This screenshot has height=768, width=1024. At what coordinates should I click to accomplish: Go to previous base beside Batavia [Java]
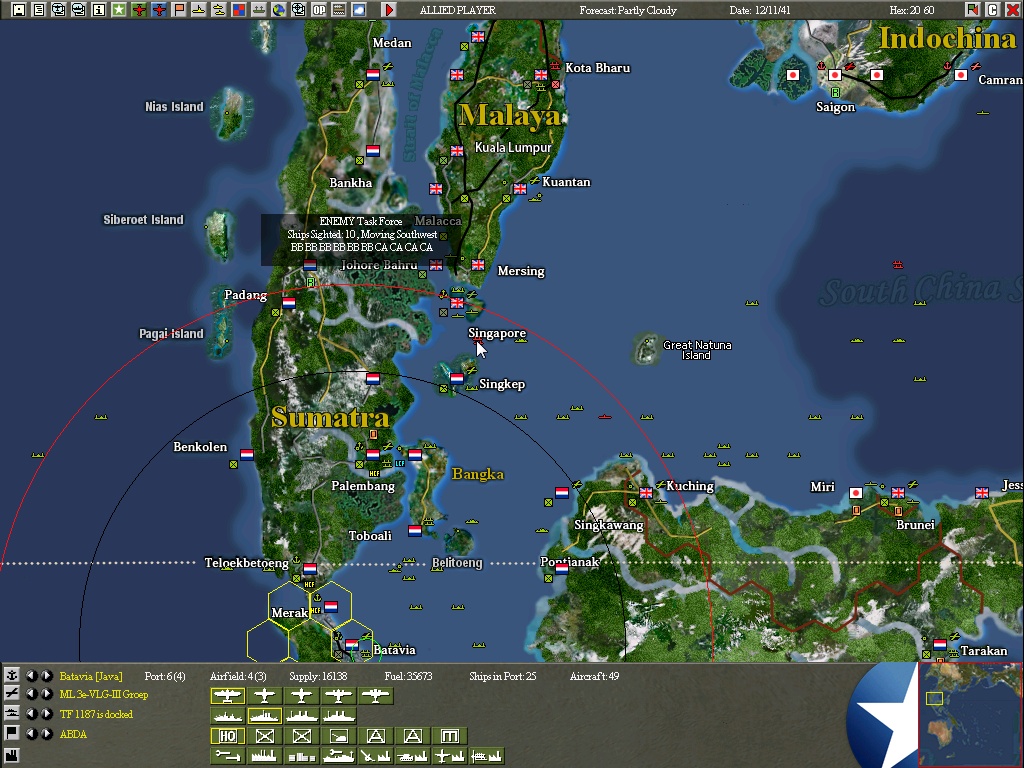(31, 675)
